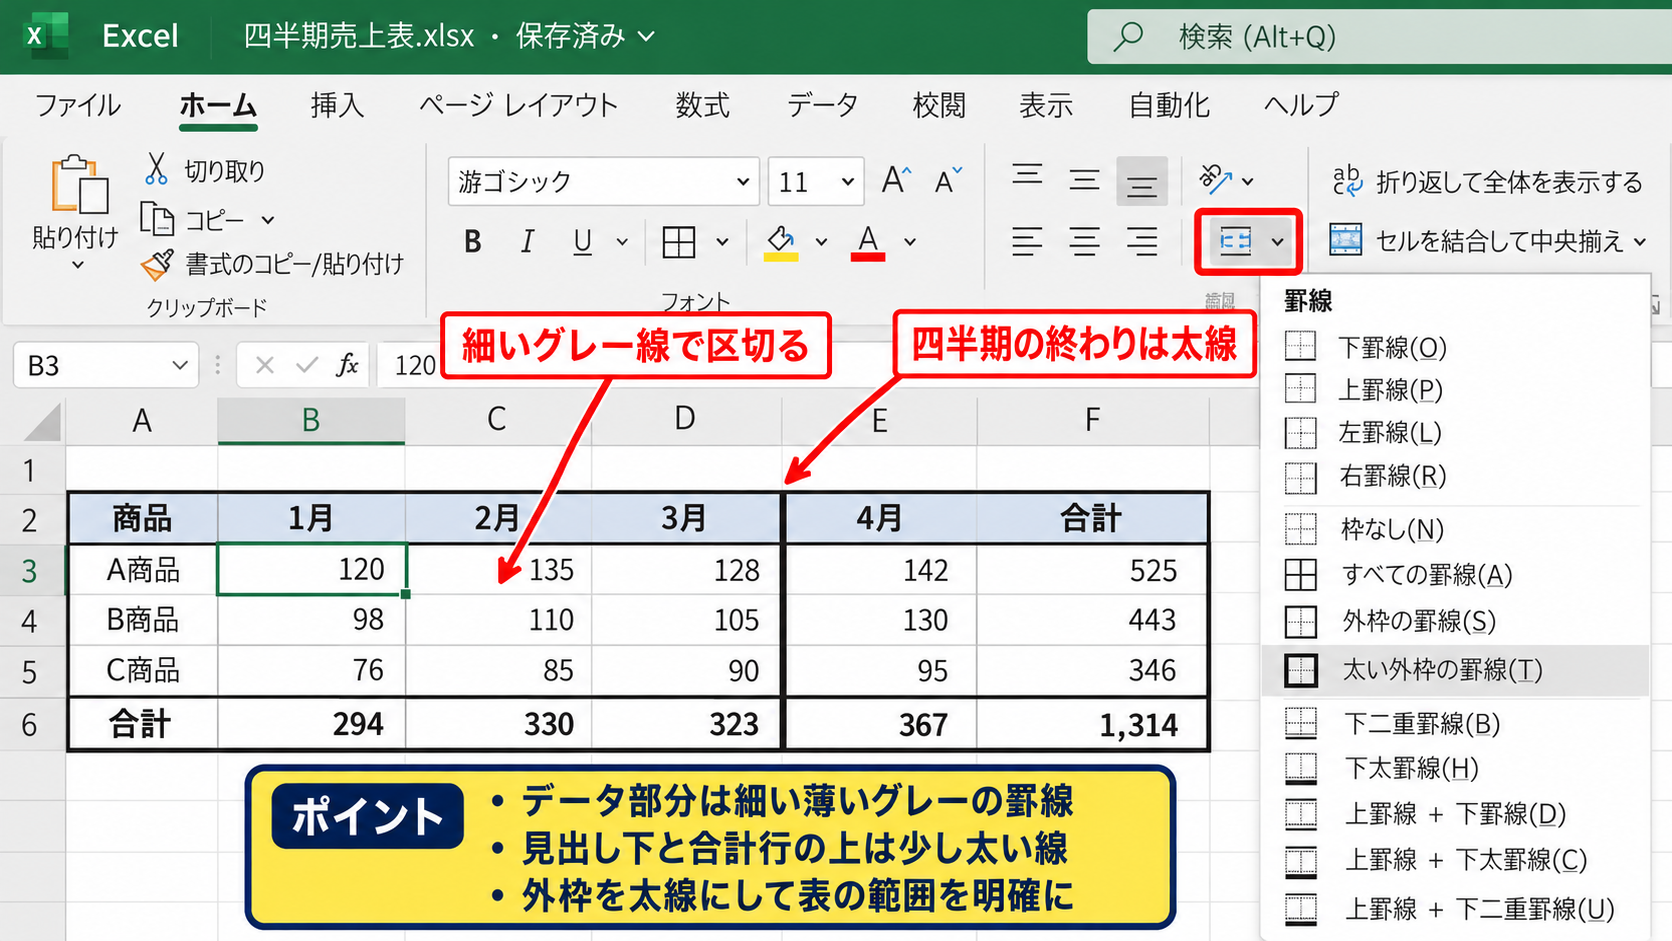The height and width of the screenshot is (941, 1672).
Task: Apply the red font color
Action: [868, 242]
